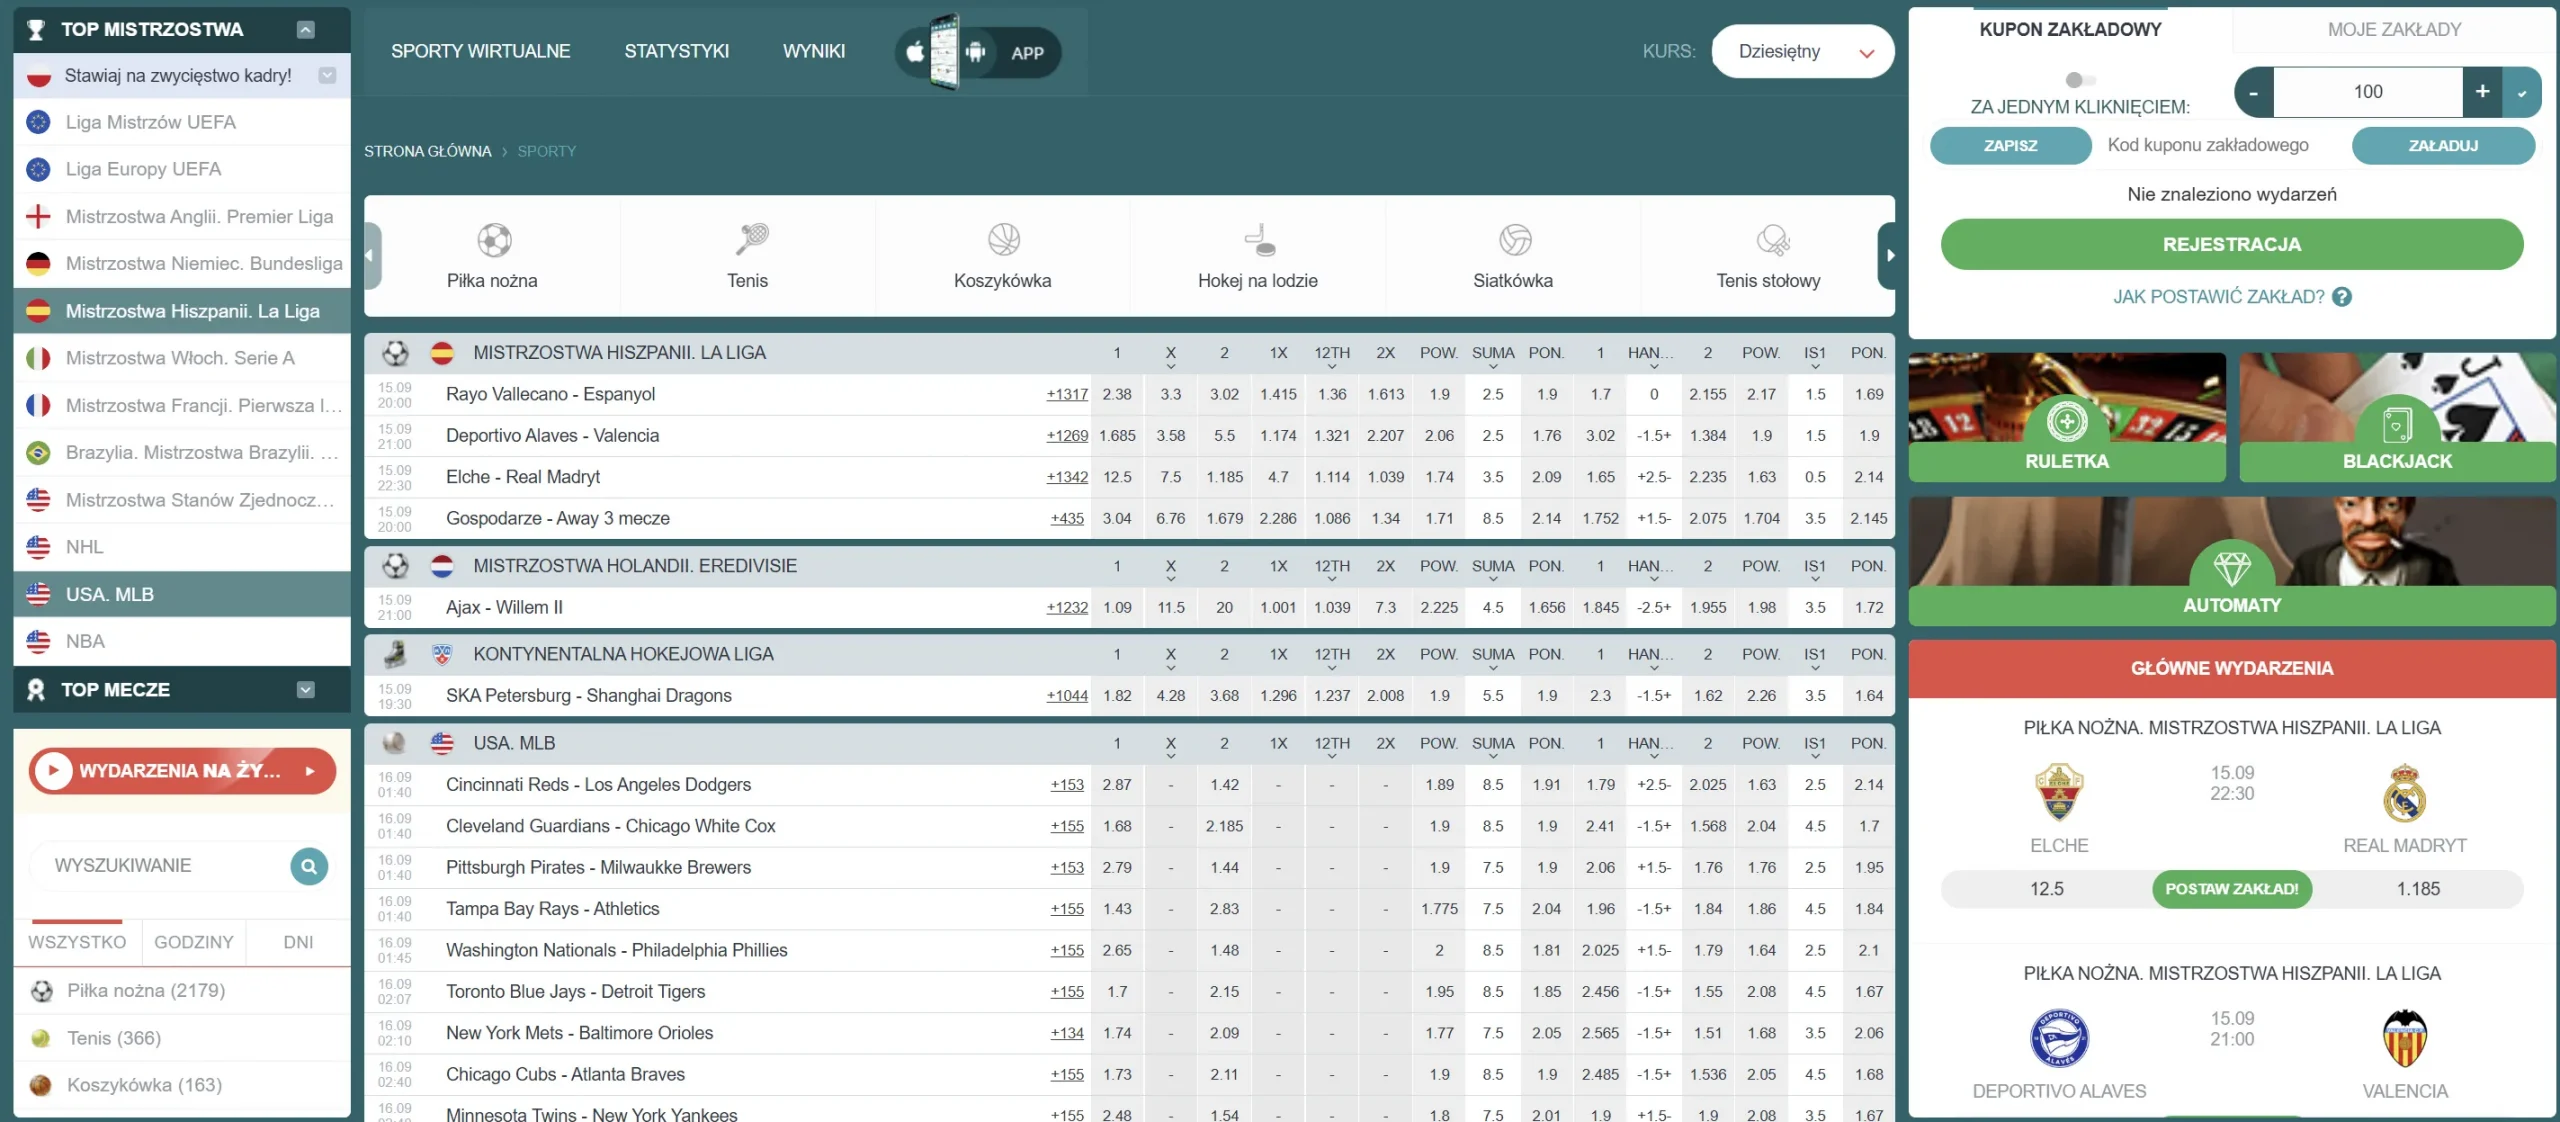Screen dimensions: 2560x1122
Task: Click the Zapisz coupon button
Action: pyautogui.click(x=2010, y=146)
